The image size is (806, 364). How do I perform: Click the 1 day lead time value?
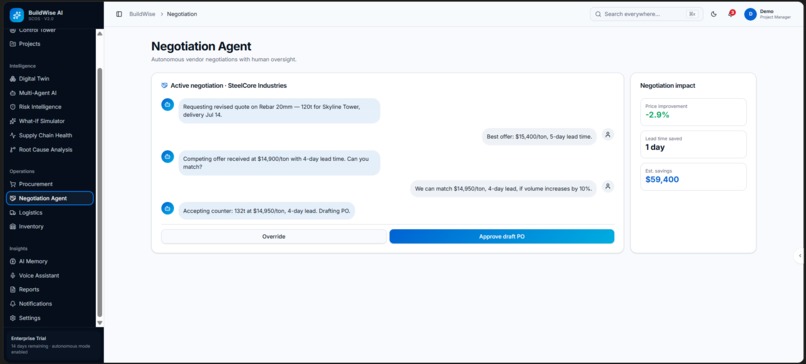[x=655, y=148]
